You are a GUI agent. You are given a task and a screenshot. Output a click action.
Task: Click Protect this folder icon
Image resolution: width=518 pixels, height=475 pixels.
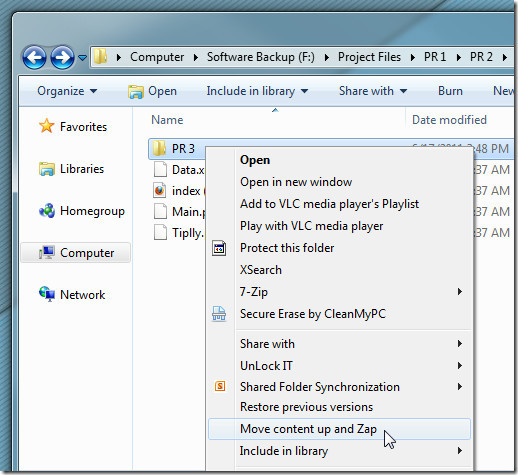coord(219,248)
